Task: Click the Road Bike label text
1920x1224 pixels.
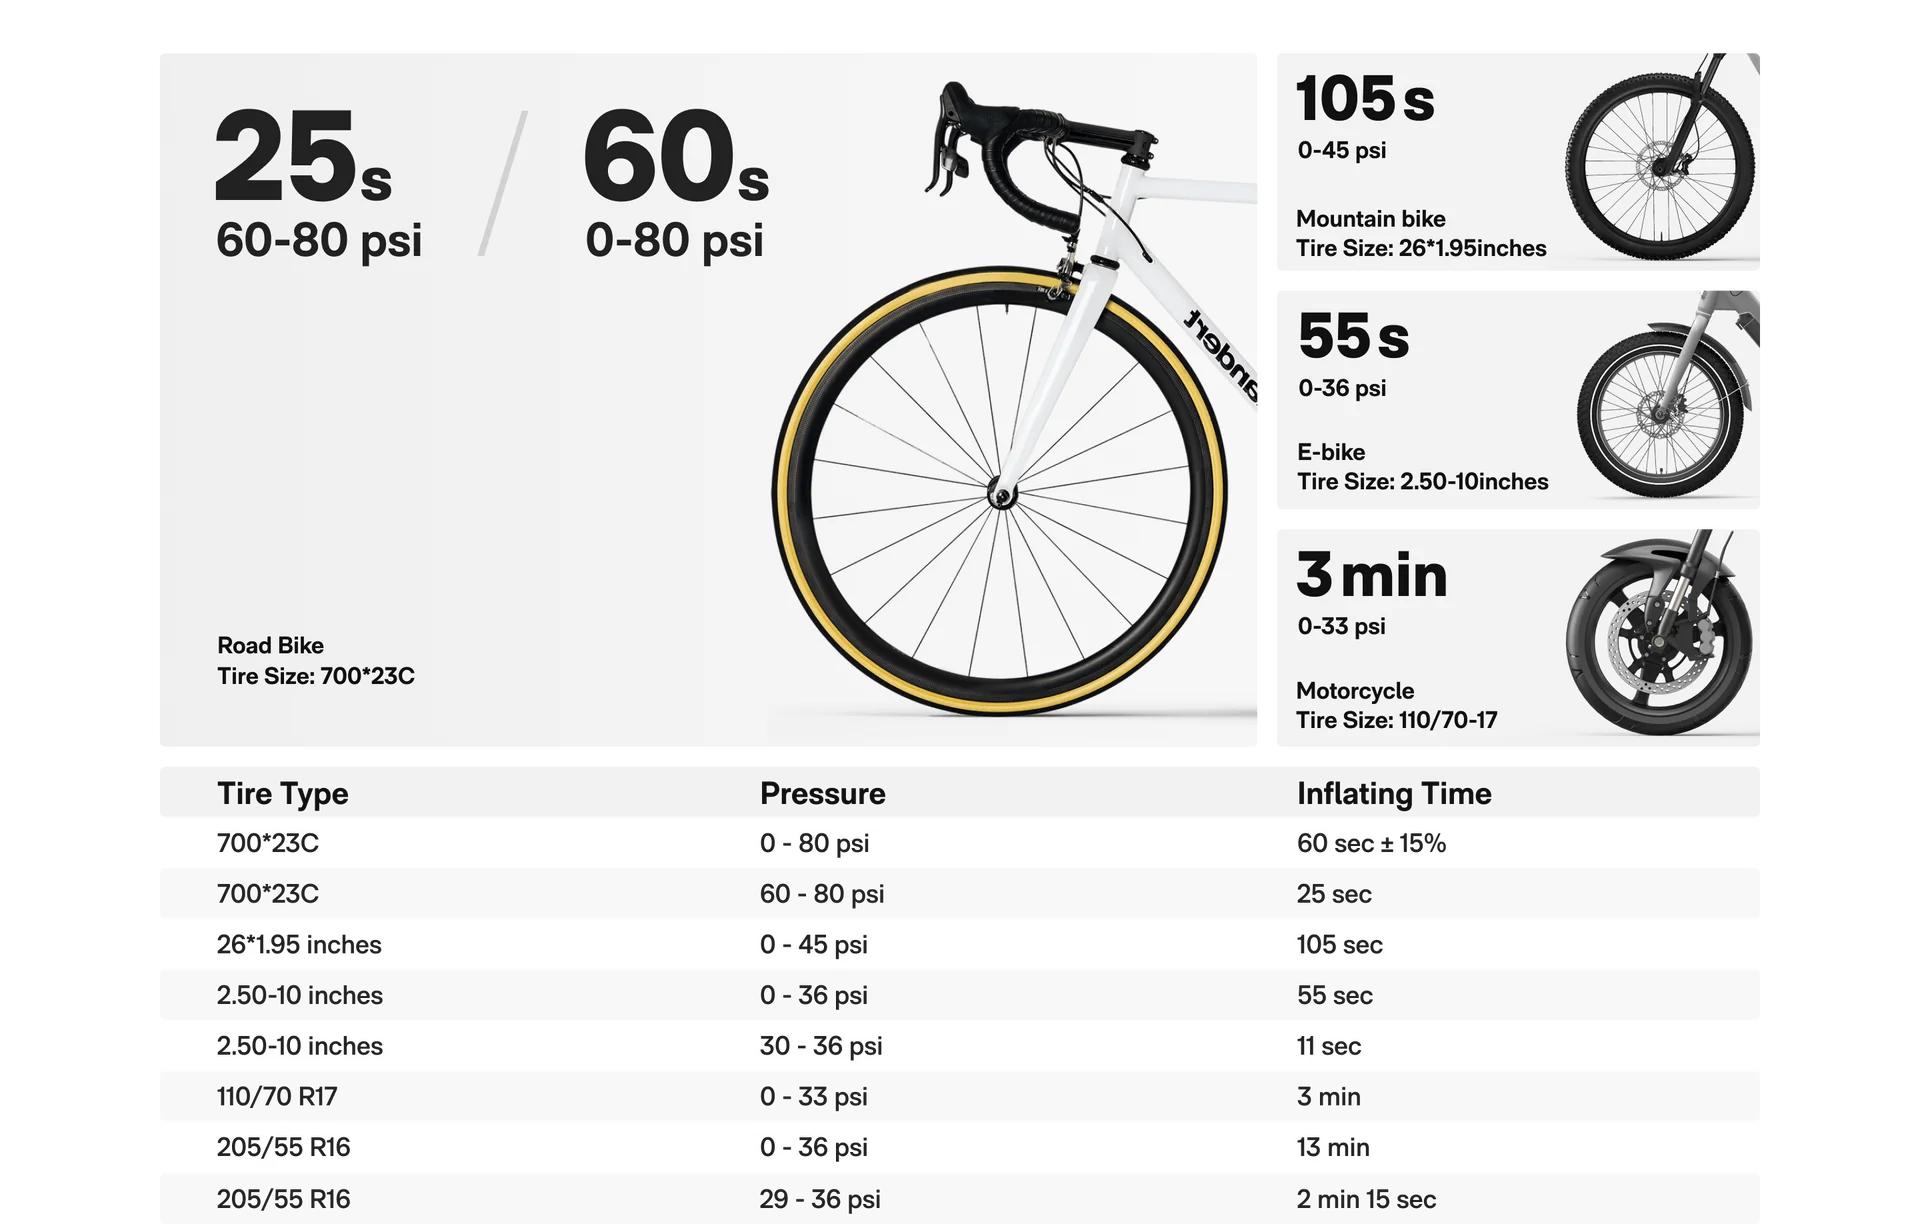Action: (270, 646)
